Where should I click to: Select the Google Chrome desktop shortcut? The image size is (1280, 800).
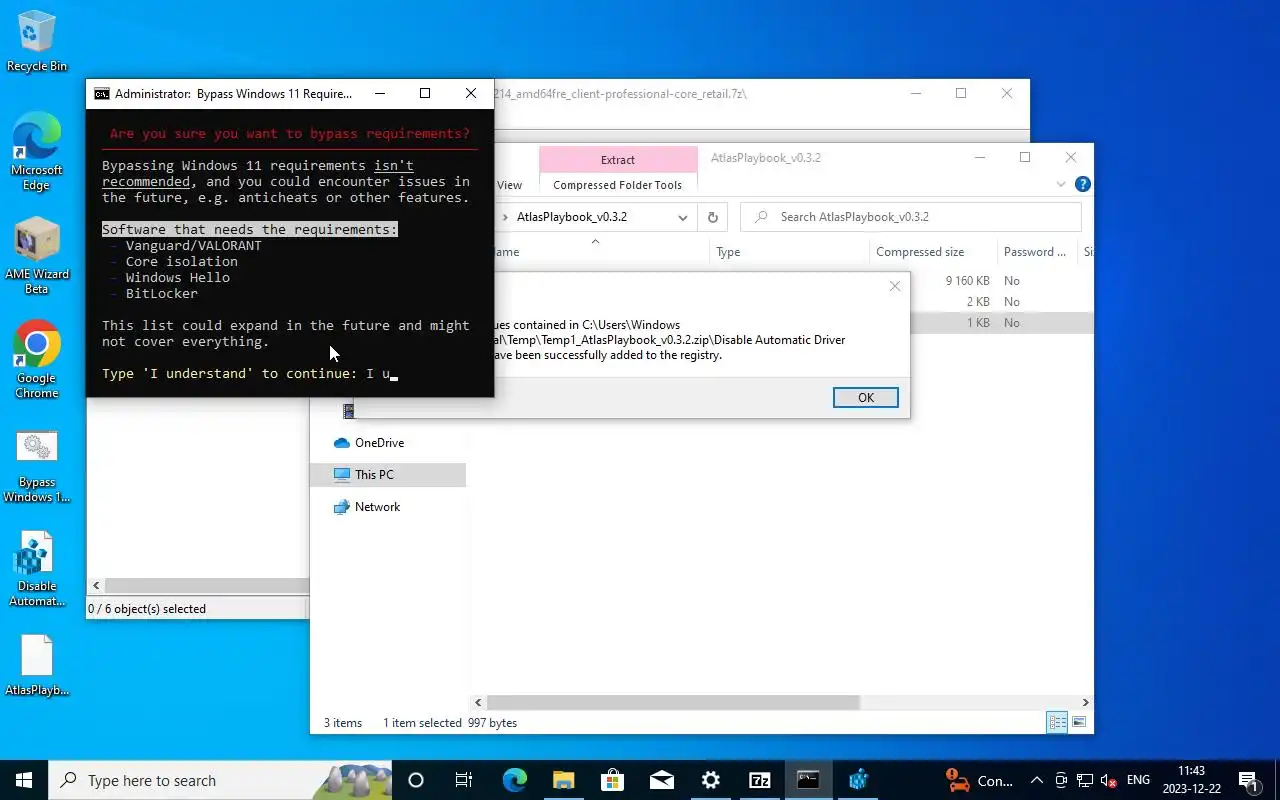click(x=37, y=360)
